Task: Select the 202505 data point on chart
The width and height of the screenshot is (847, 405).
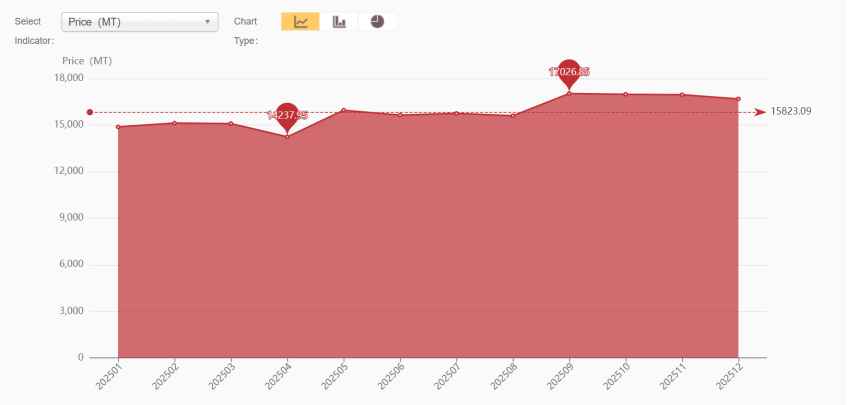Action: tap(344, 110)
